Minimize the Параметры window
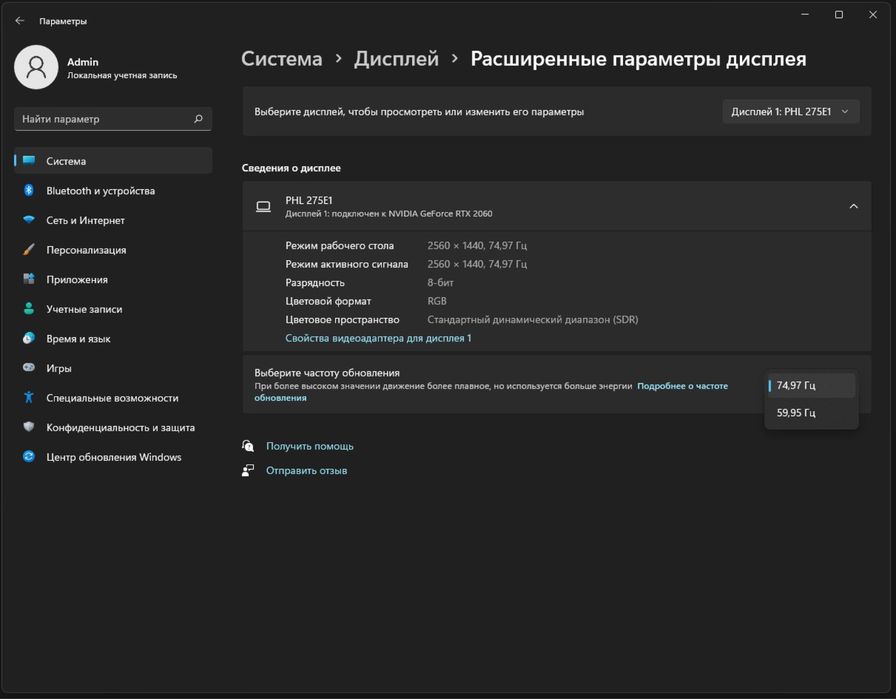This screenshot has height=699, width=896. pos(805,15)
